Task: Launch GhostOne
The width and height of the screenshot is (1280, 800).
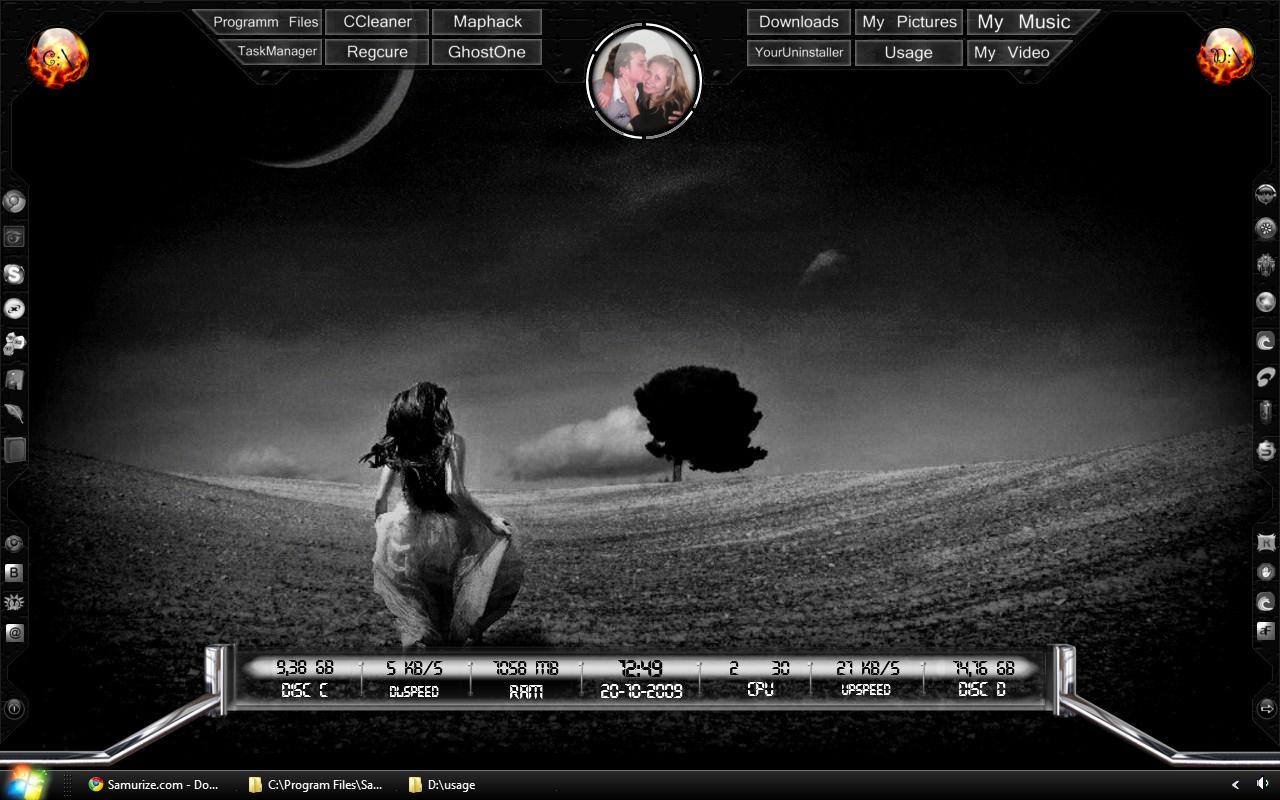Action: 487,52
